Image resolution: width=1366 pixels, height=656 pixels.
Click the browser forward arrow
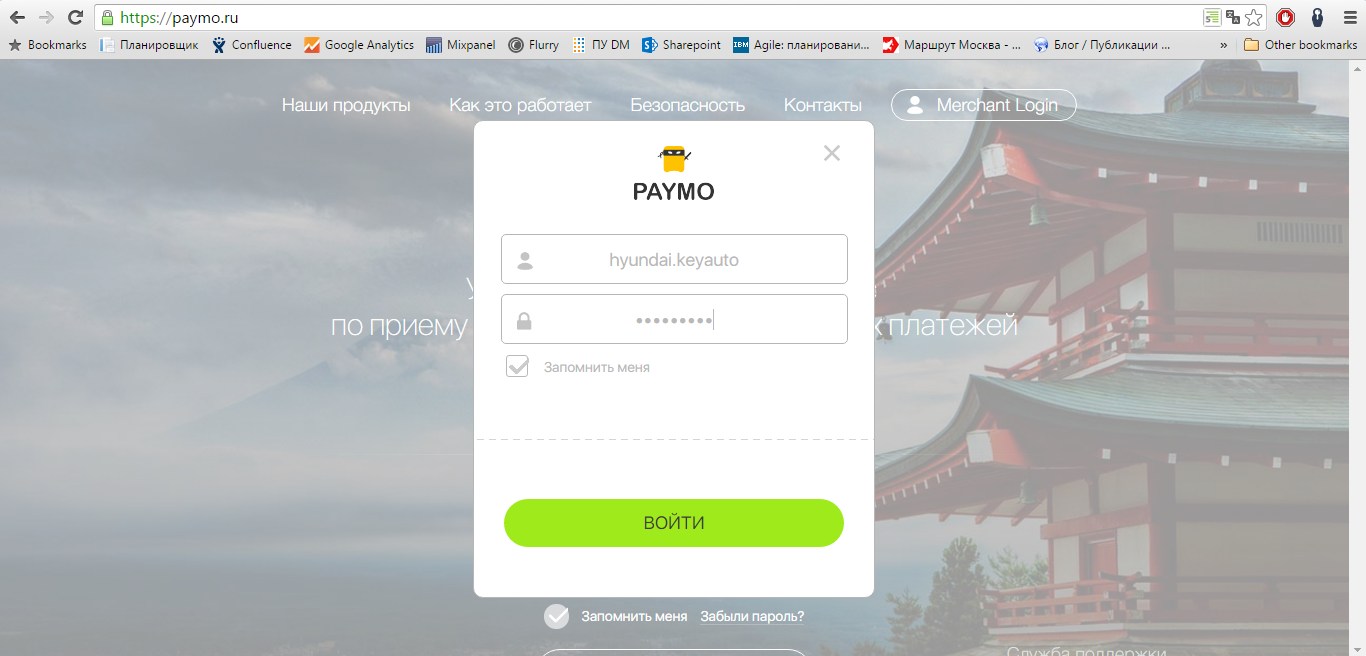click(46, 17)
